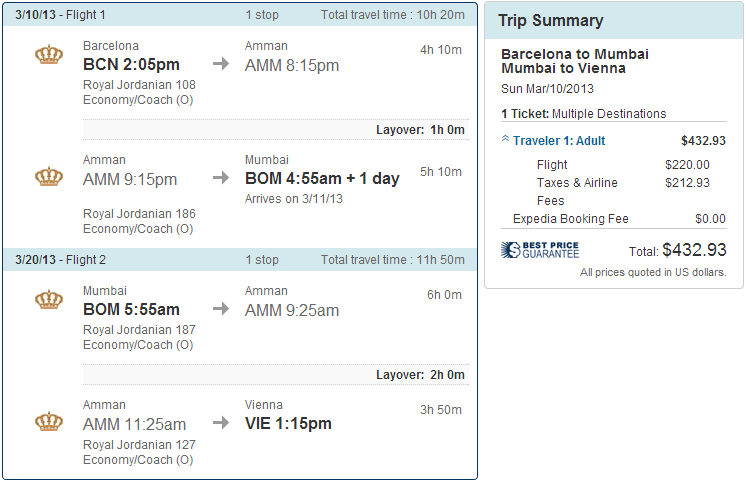
Task: Select the 3/20/13 Flight 2 header bar
Action: pyautogui.click(x=240, y=260)
